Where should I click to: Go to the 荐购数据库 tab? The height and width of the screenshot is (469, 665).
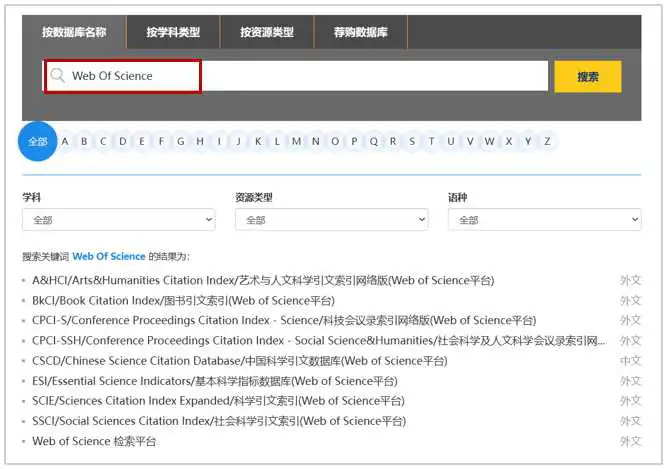coord(360,32)
